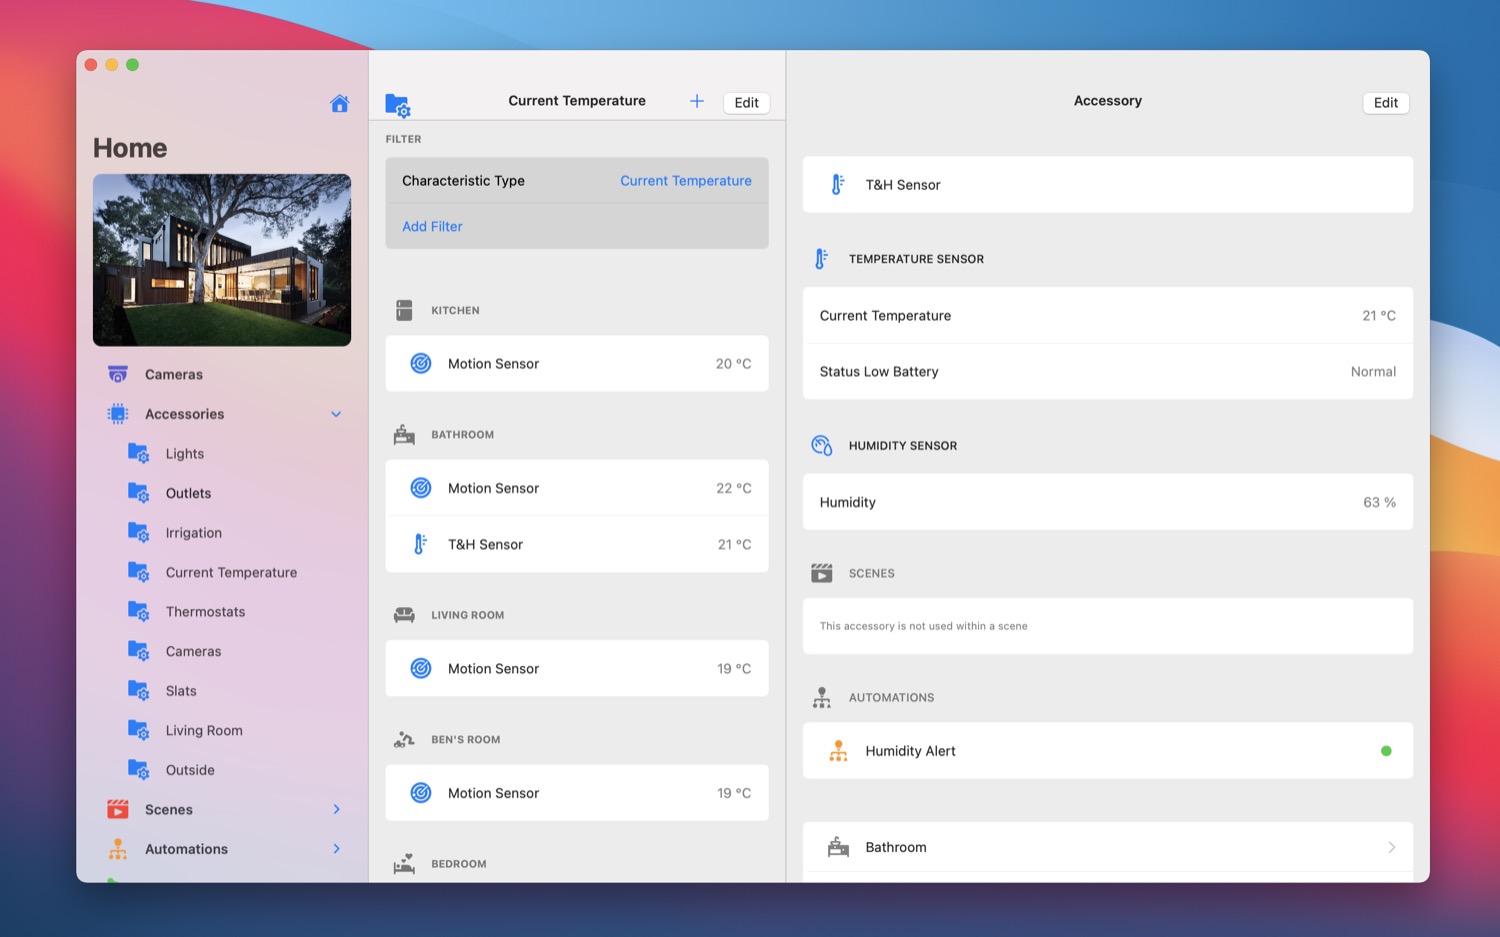Click the Cameras icon in sidebar
The height and width of the screenshot is (937, 1500).
point(118,374)
